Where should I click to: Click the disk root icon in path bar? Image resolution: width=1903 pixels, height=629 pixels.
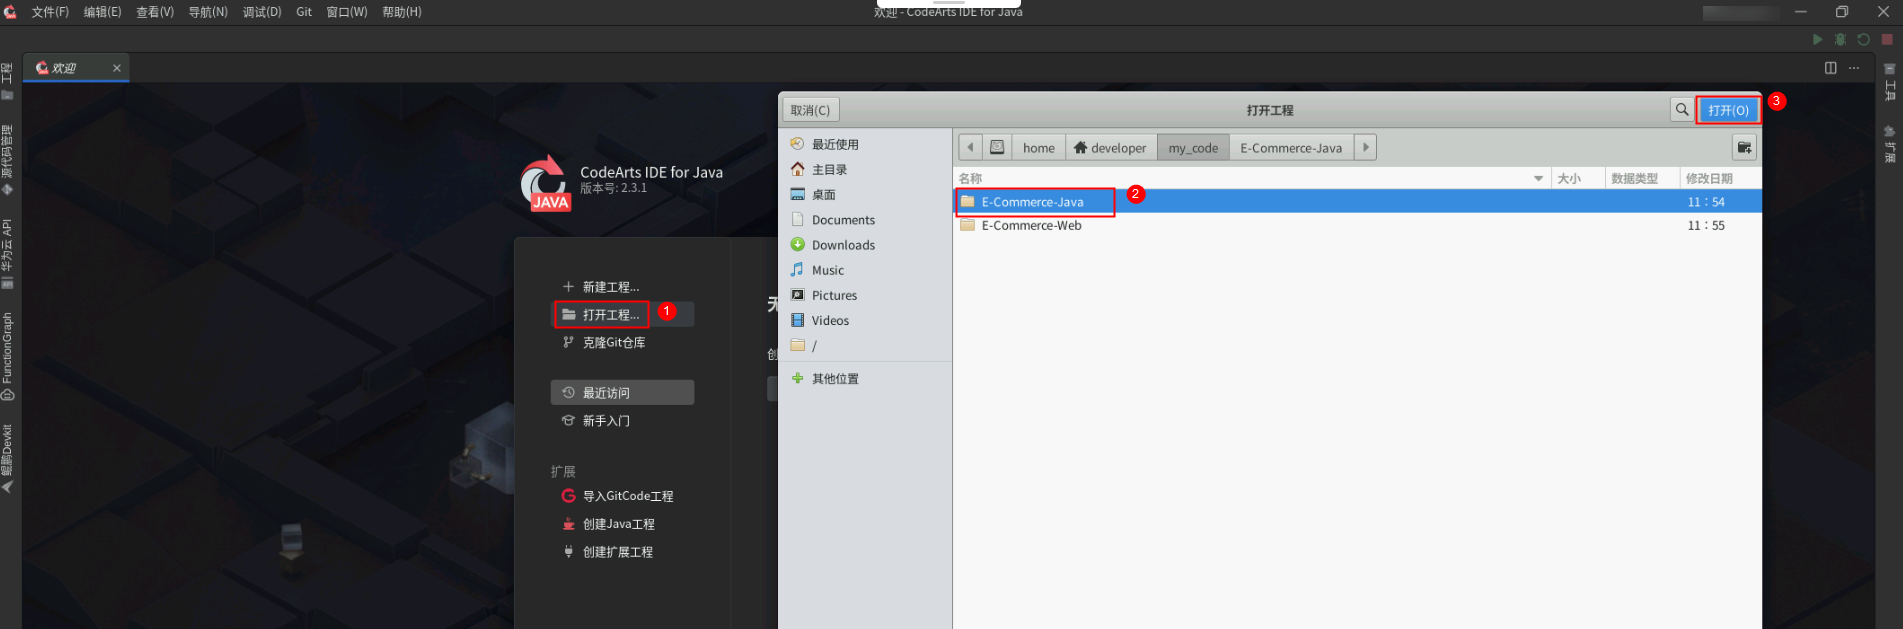point(997,148)
